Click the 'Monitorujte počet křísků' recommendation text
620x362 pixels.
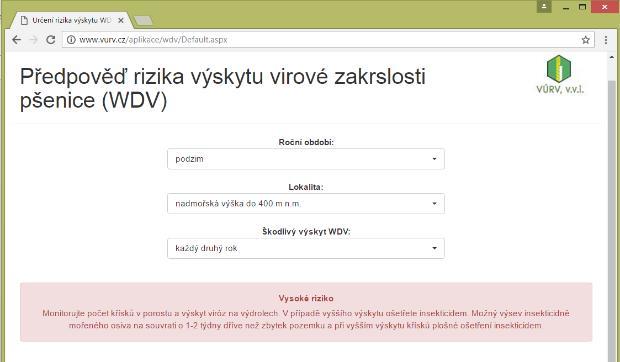[306, 319]
